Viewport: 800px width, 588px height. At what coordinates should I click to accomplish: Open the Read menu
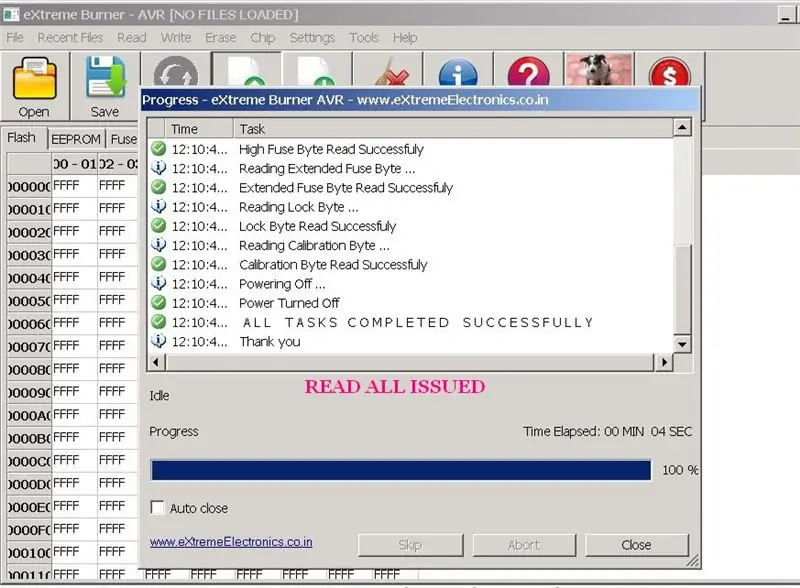[132, 38]
